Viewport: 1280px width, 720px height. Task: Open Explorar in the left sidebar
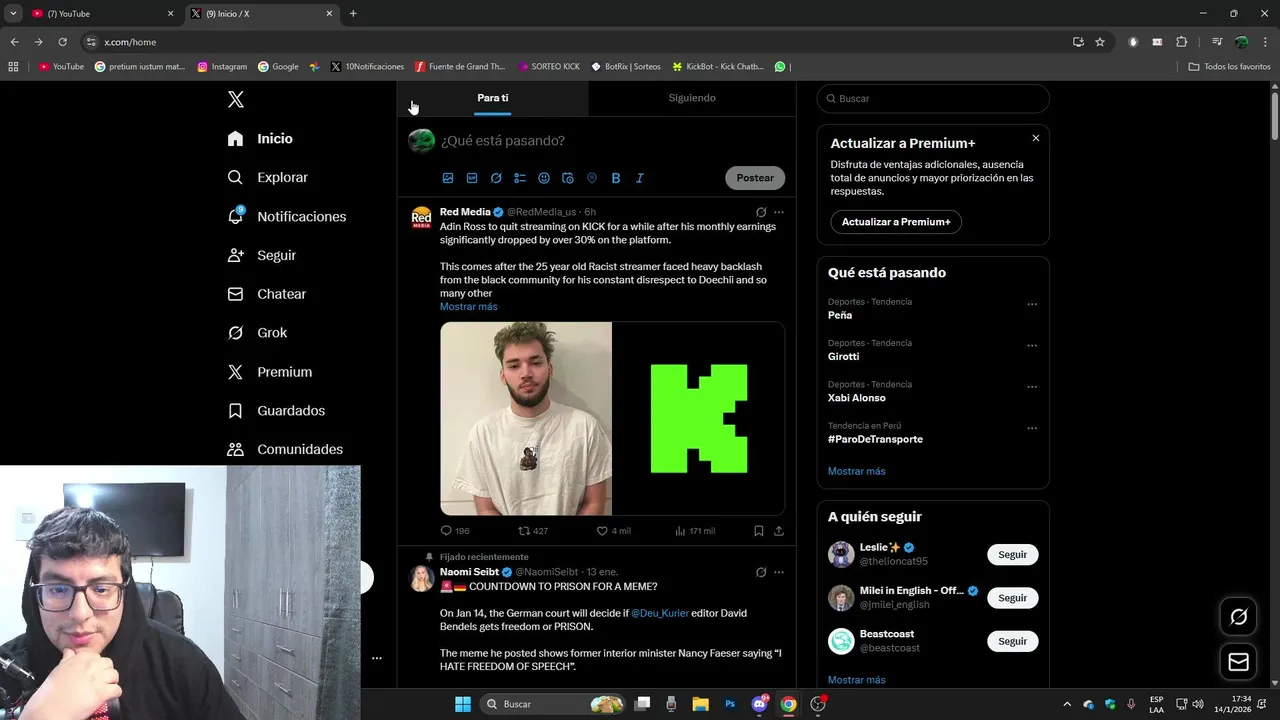267,177
